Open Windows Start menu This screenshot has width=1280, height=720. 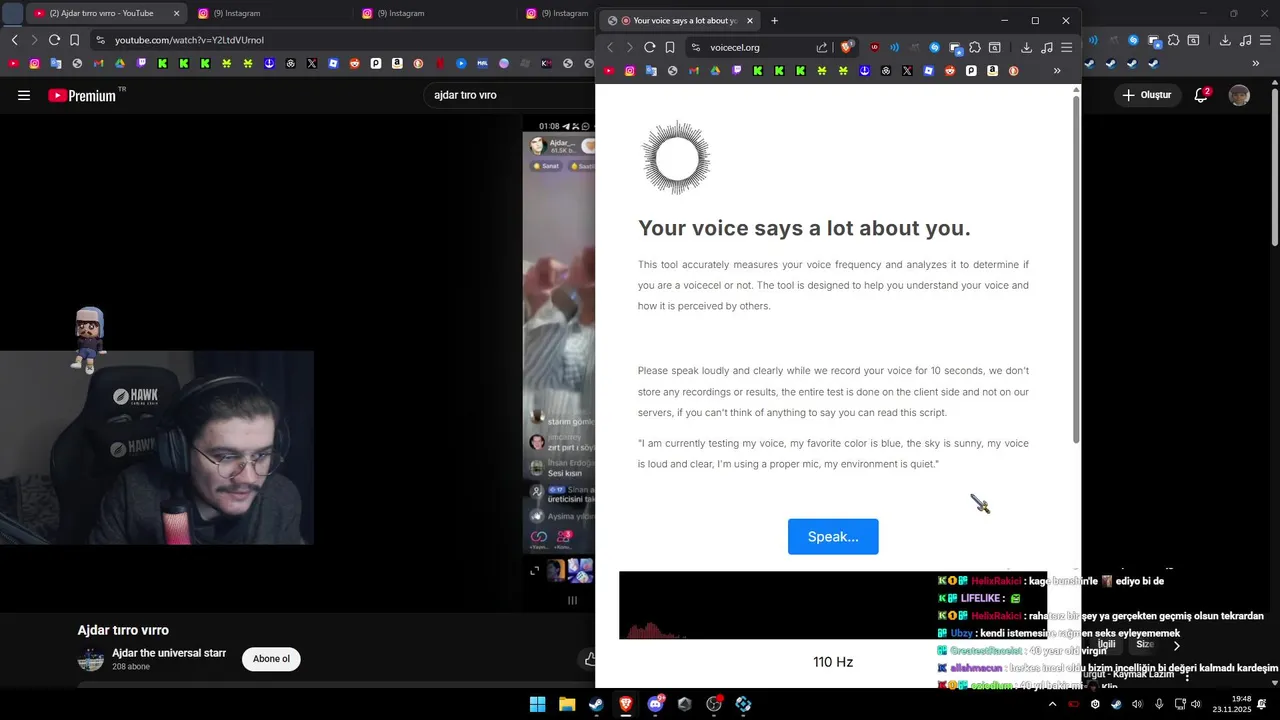[x=538, y=704]
